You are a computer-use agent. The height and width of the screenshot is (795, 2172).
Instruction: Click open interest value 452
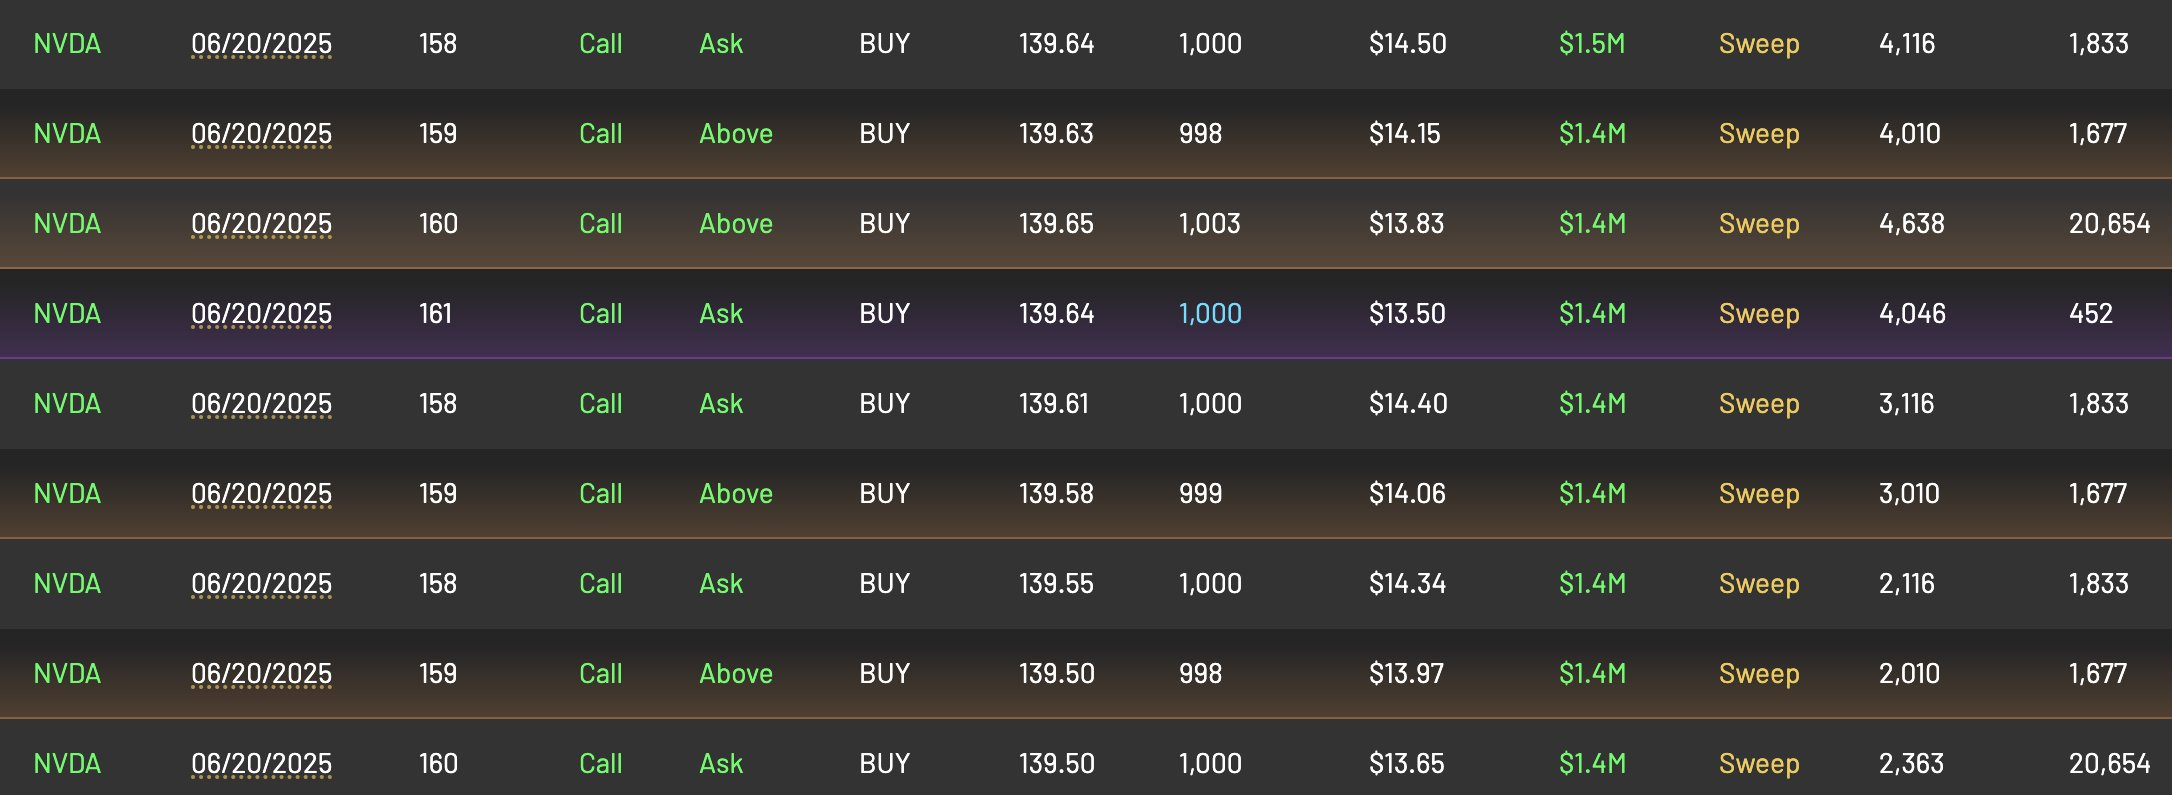(2090, 314)
